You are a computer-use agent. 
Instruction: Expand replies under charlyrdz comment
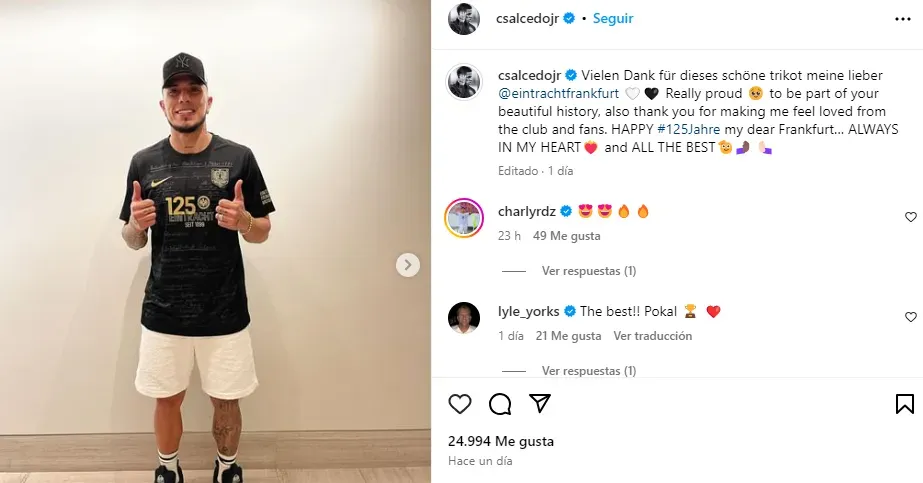point(589,271)
